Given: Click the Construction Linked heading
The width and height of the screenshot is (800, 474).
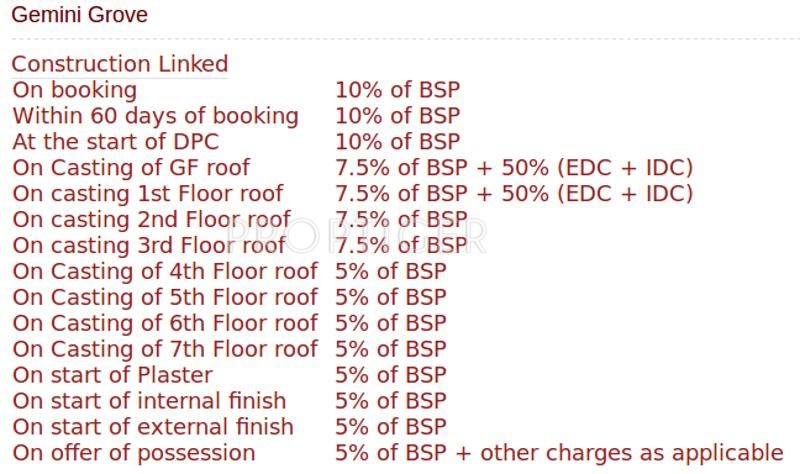Looking at the screenshot, I should point(120,64).
